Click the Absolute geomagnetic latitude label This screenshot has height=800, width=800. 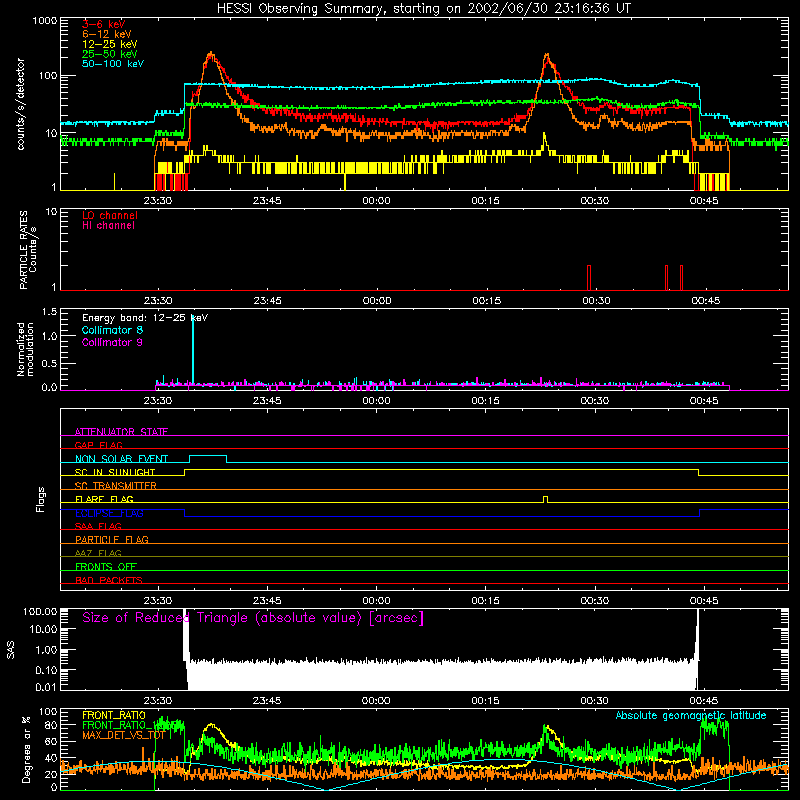pyautogui.click(x=691, y=715)
